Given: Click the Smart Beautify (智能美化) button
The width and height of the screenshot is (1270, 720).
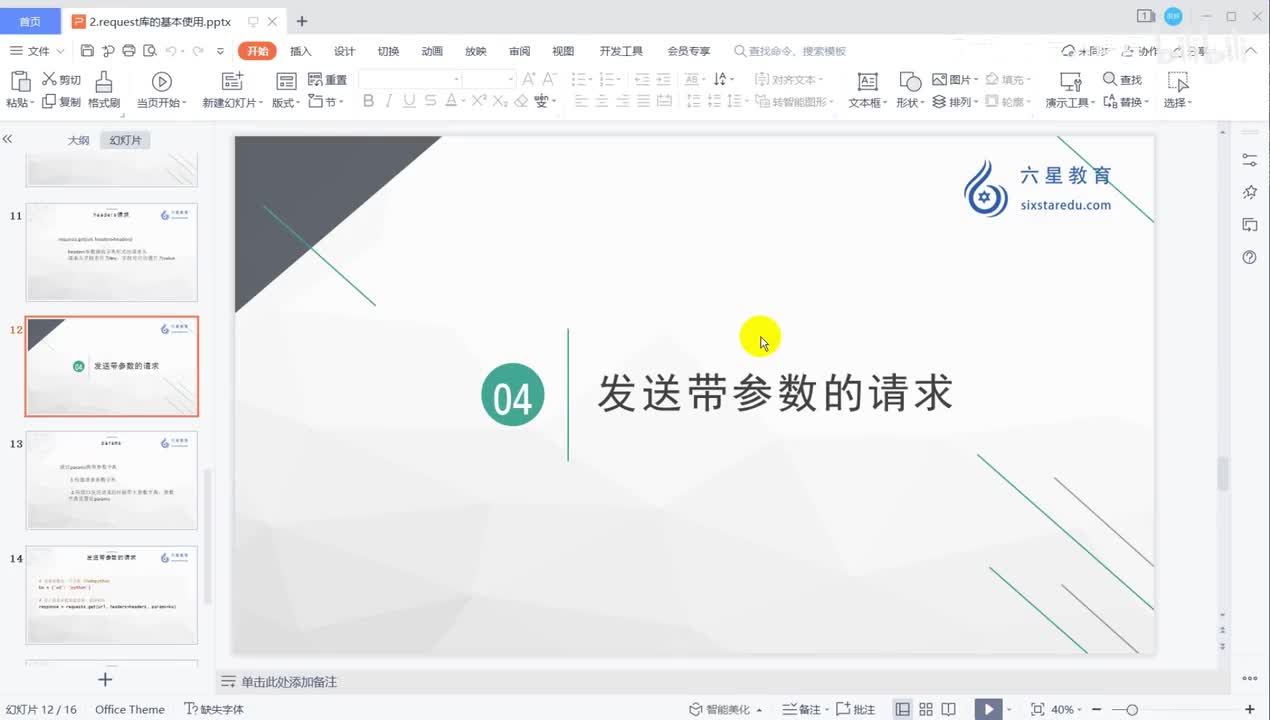Looking at the screenshot, I should coord(726,709).
